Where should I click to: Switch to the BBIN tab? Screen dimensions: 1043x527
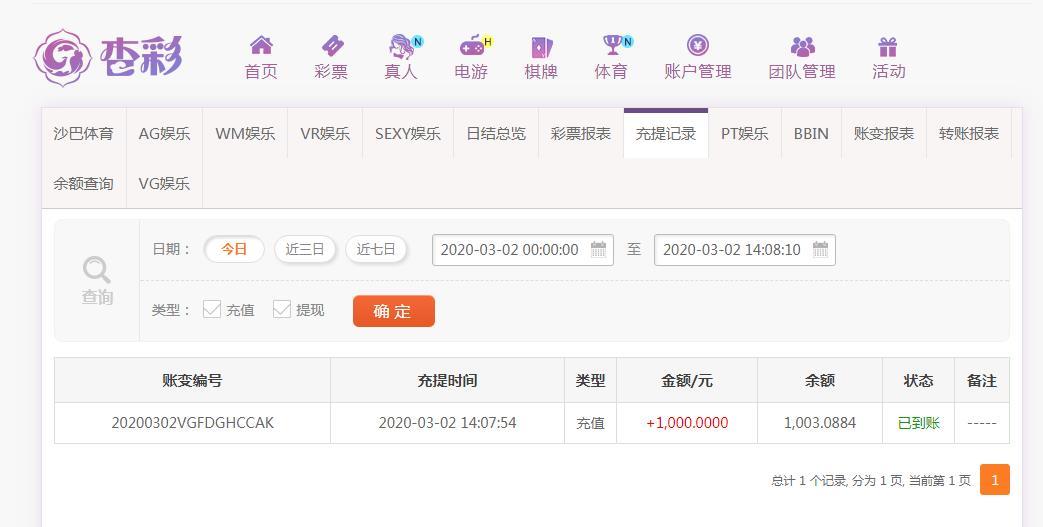[812, 134]
